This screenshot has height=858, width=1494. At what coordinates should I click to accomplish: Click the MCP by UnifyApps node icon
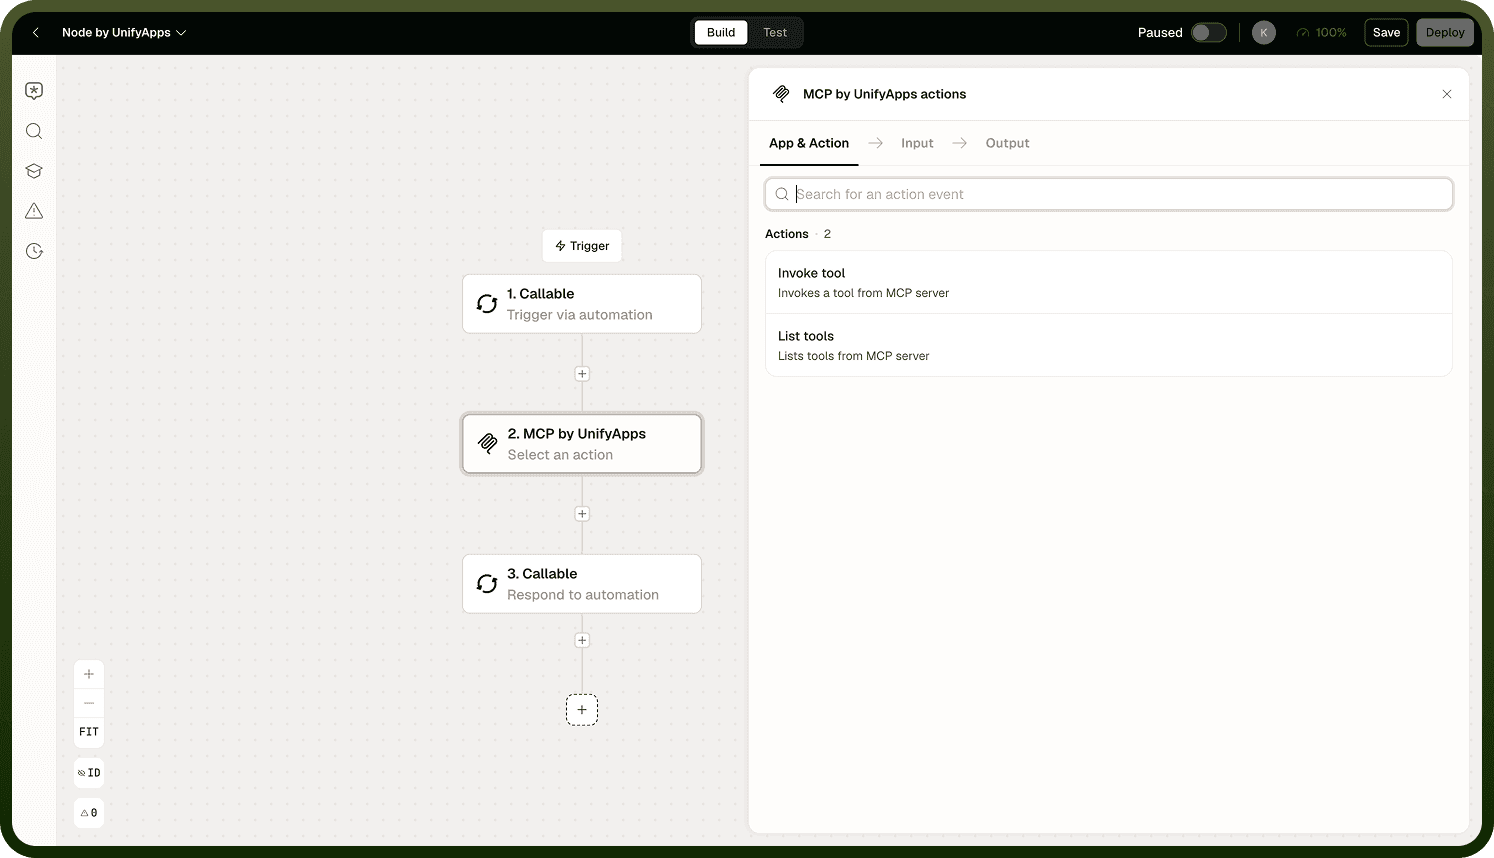click(487, 443)
